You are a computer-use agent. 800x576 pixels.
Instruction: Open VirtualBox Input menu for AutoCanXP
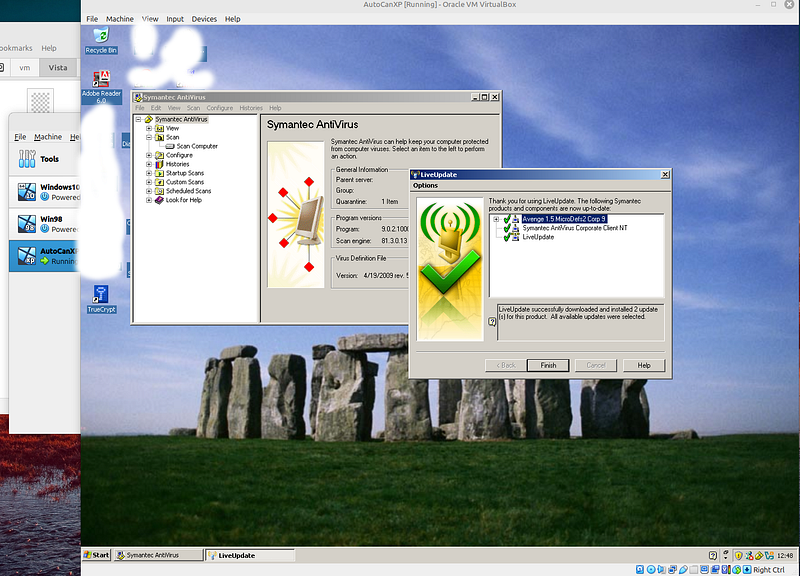click(x=175, y=19)
